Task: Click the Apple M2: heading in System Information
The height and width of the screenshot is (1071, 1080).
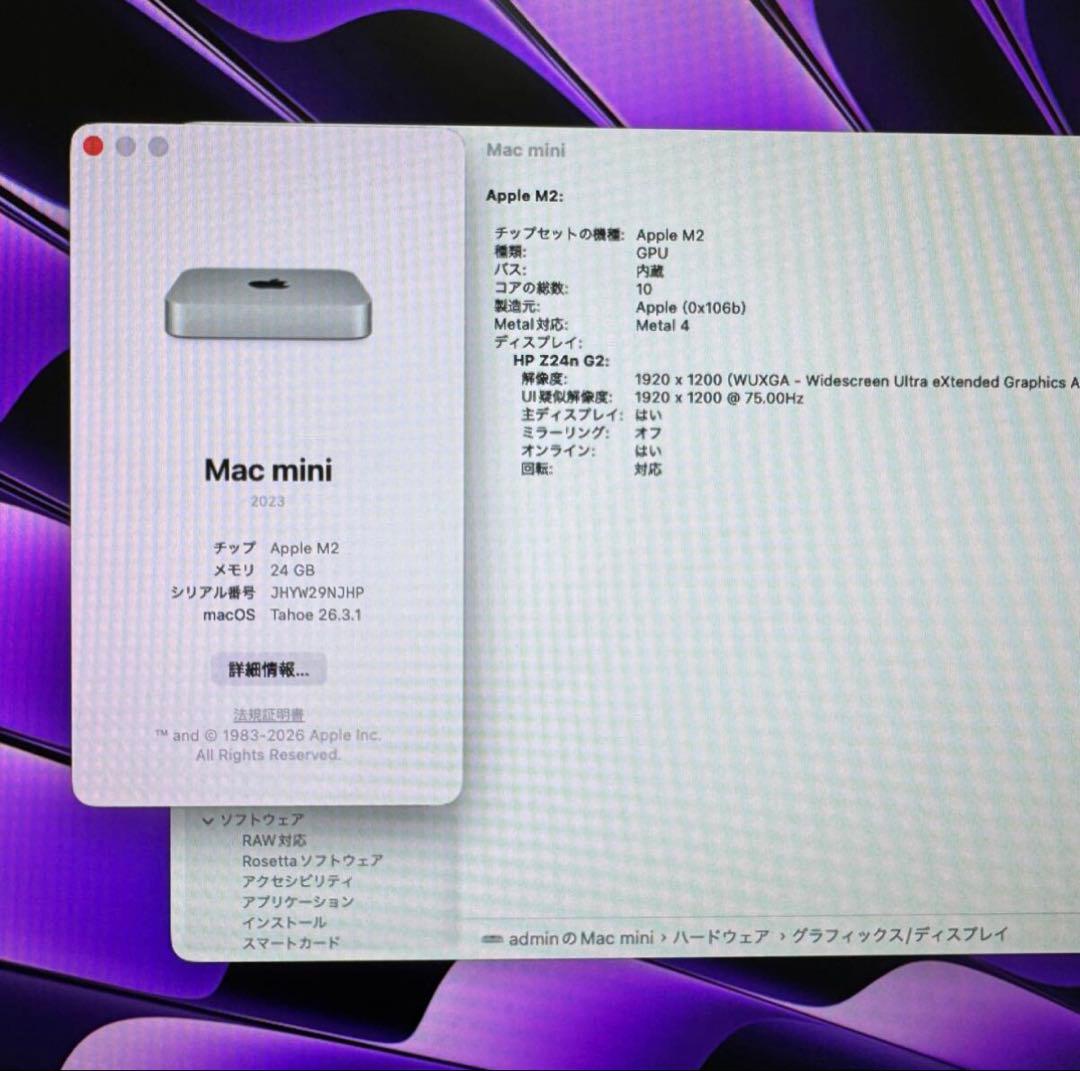Action: 524,196
